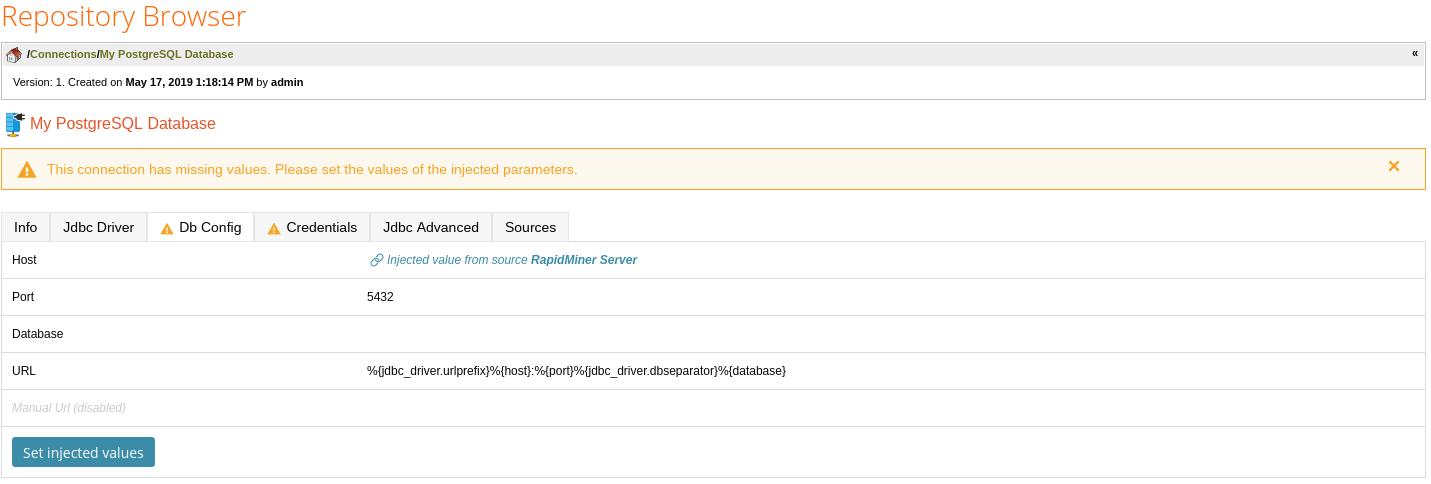Dismiss the missing values alert
1431x484 pixels.
1393,166
